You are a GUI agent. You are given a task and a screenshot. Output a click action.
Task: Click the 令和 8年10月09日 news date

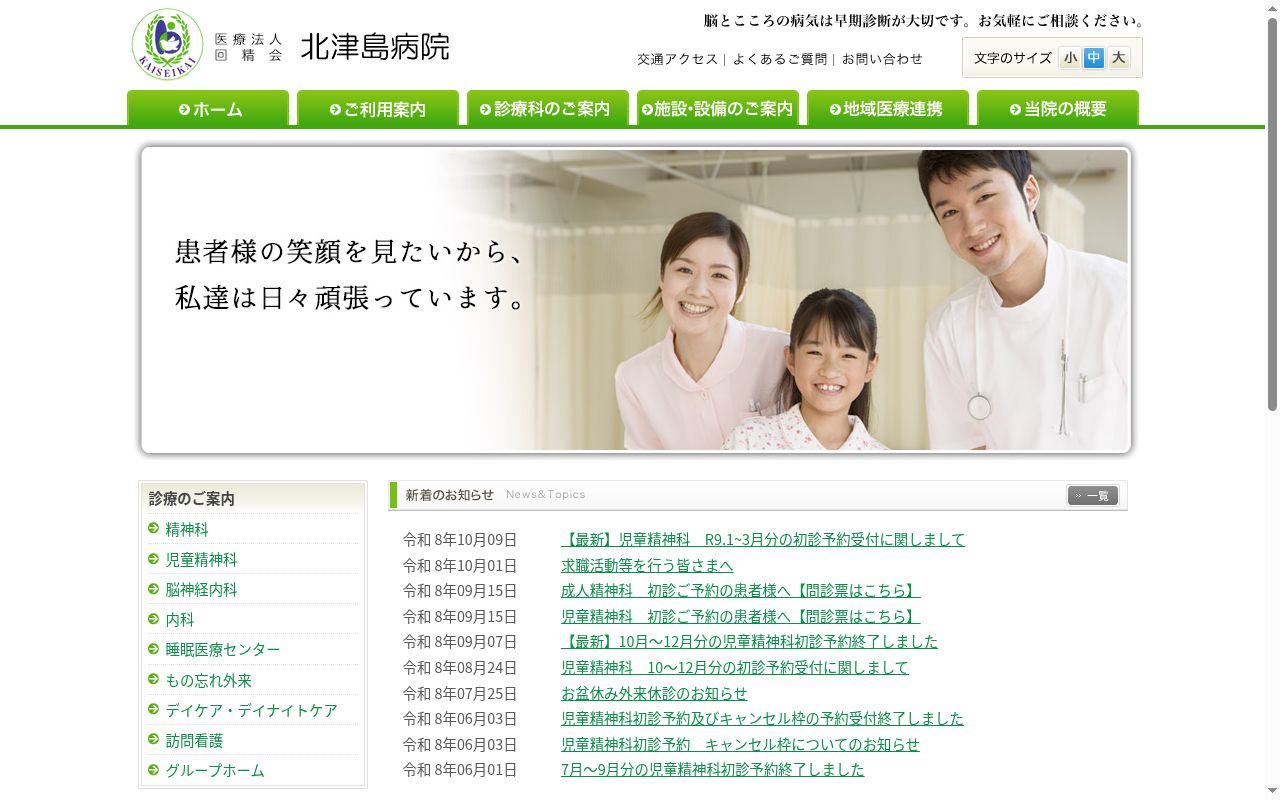[x=460, y=539]
